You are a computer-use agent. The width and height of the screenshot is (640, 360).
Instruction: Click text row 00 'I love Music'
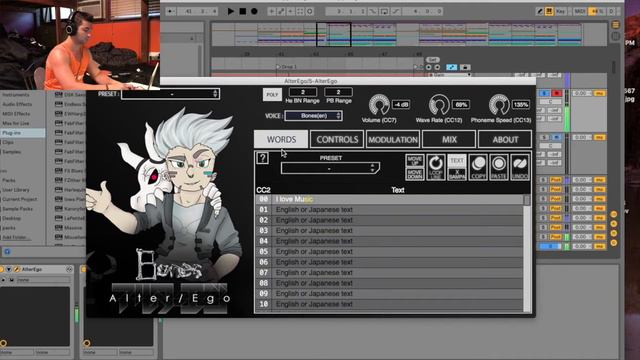[389, 199]
